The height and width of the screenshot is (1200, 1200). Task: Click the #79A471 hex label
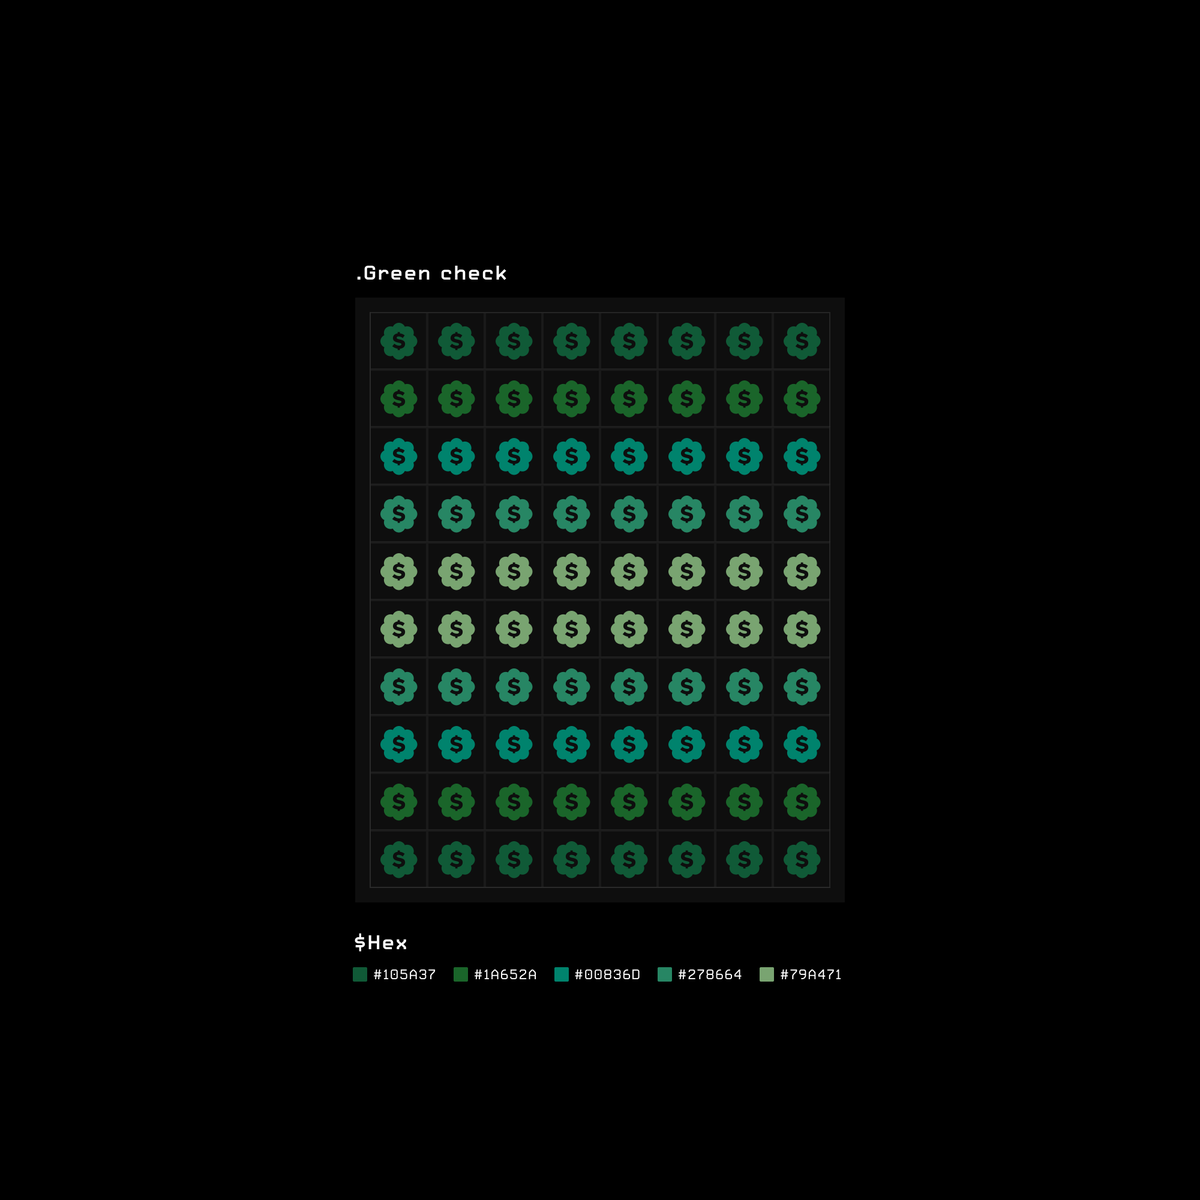[x=811, y=974]
